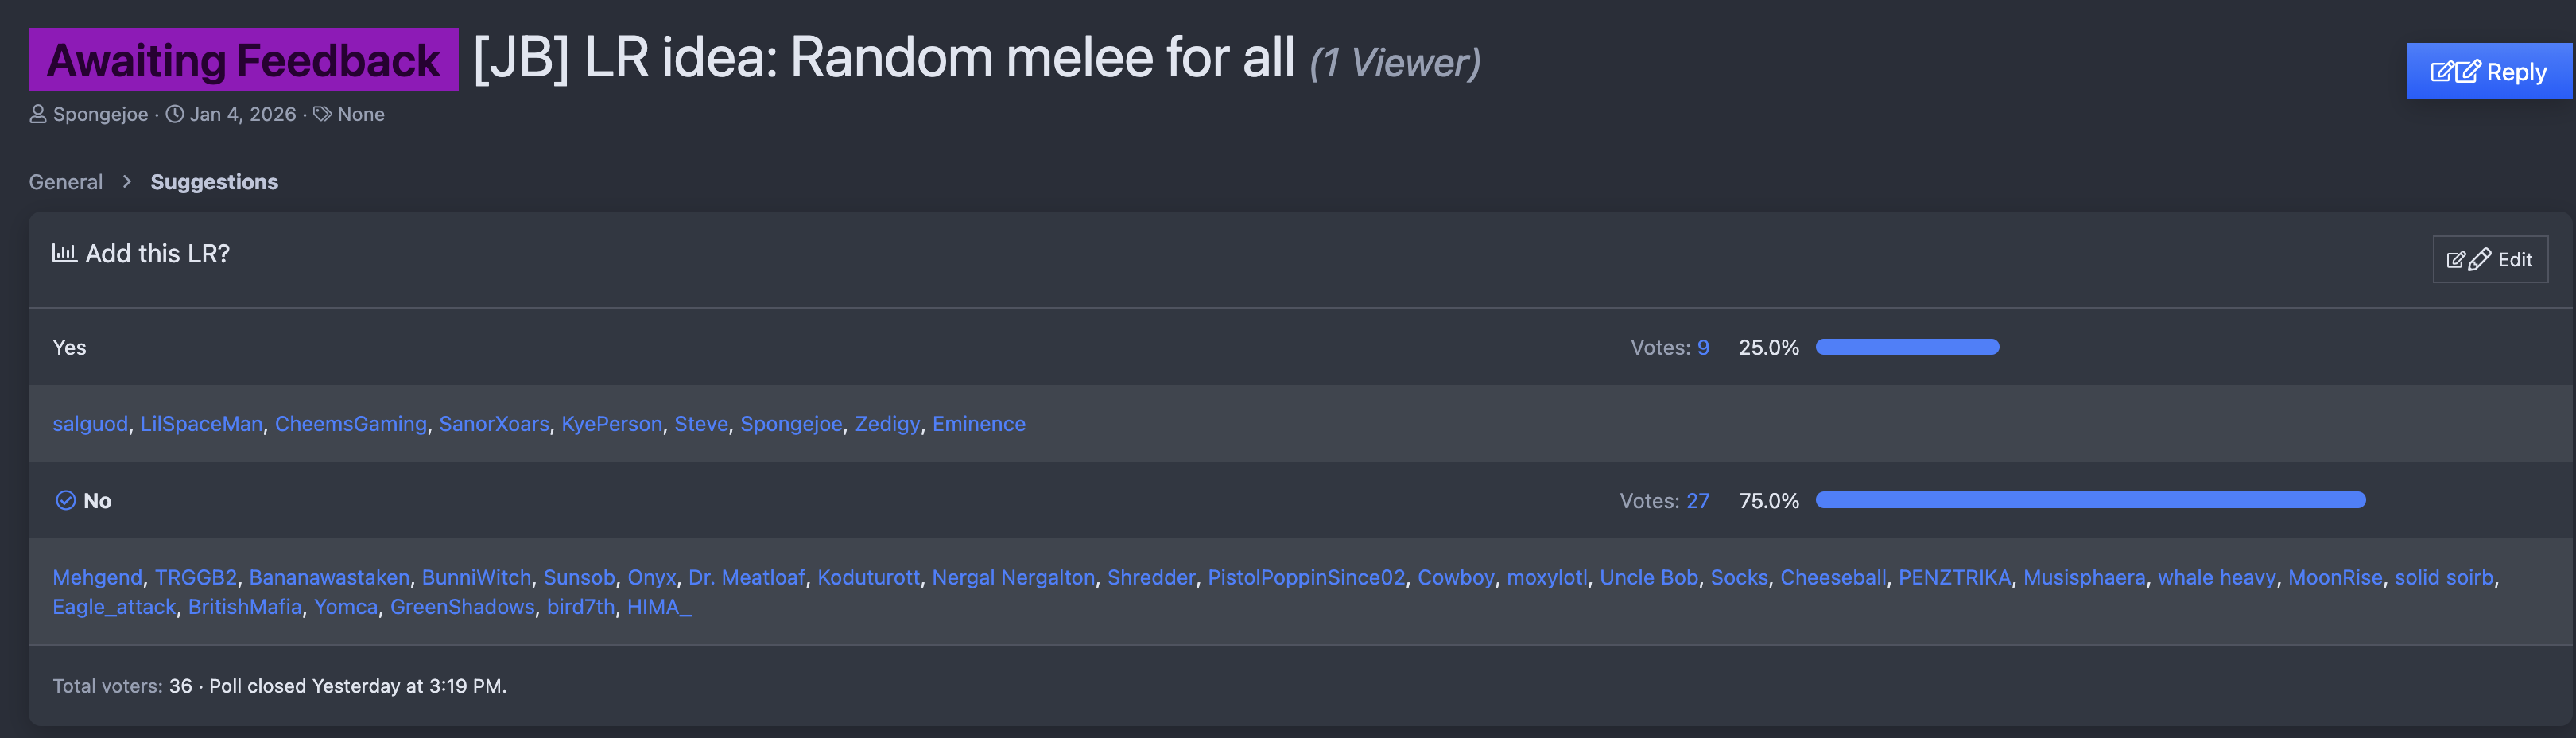Screen dimensions: 2576x738
Task: Click the tag icon next to None
Action: click(x=322, y=115)
